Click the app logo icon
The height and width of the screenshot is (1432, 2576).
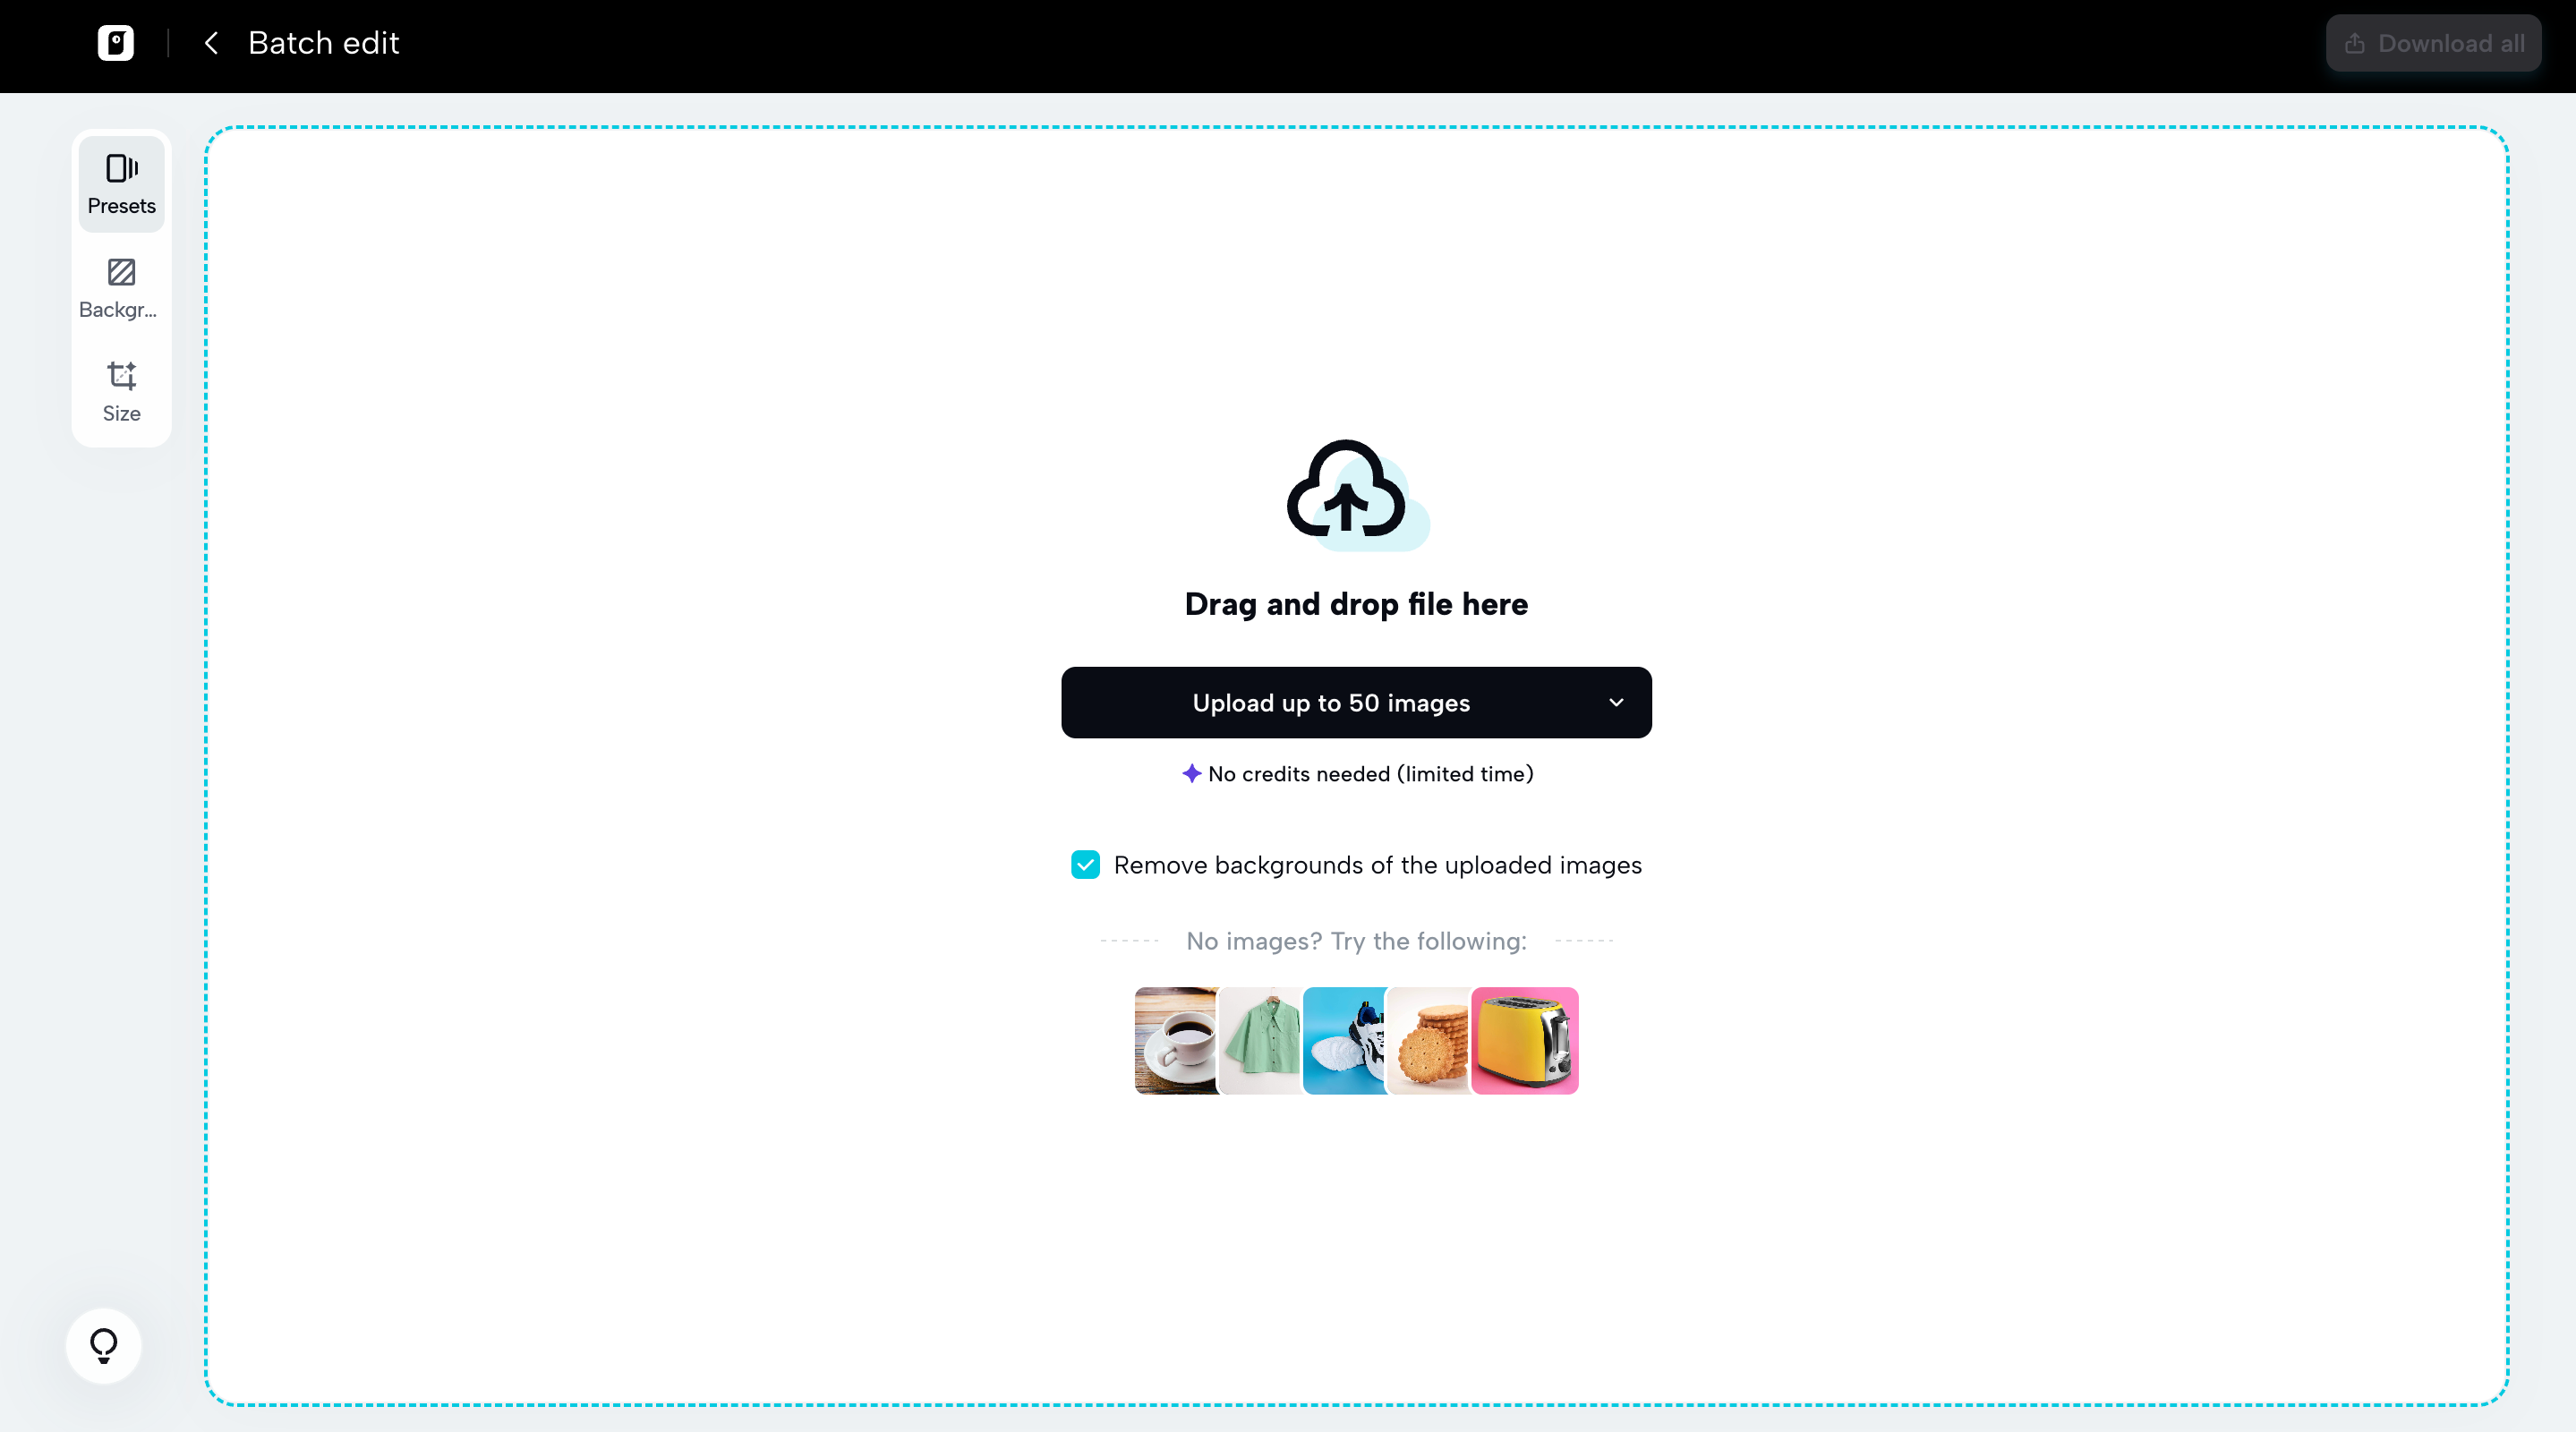[x=116, y=43]
